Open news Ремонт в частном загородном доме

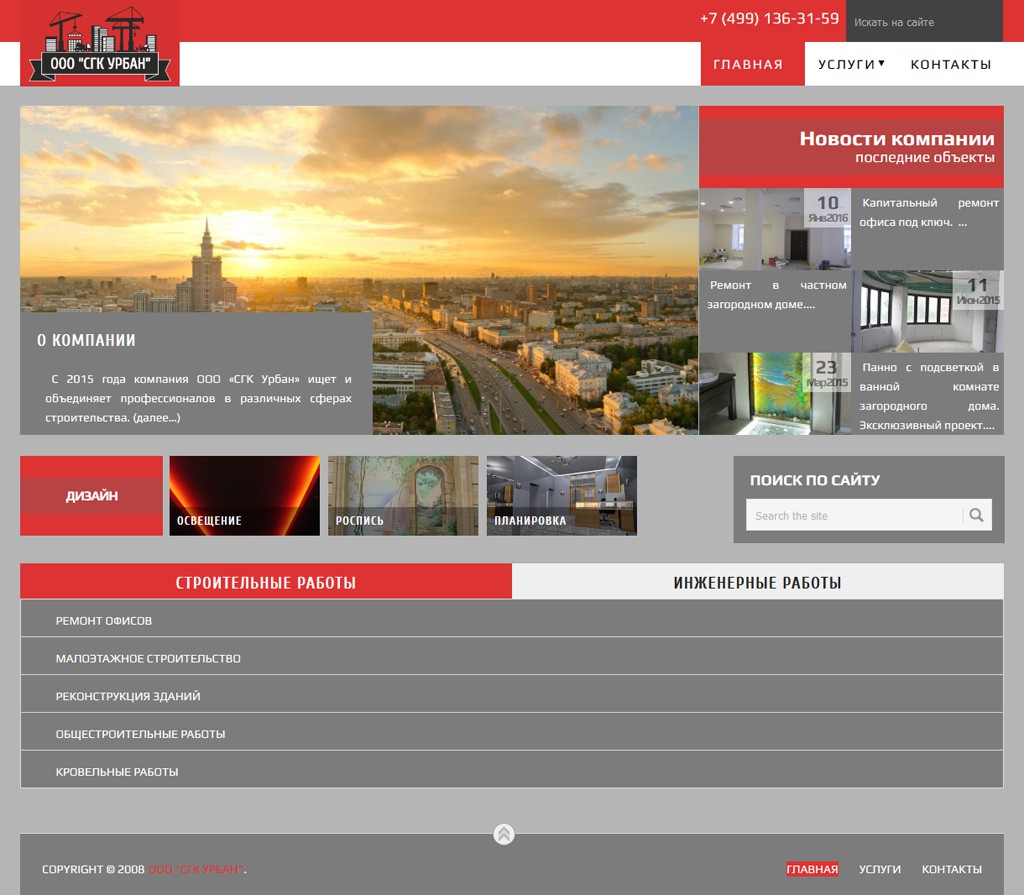click(776, 295)
